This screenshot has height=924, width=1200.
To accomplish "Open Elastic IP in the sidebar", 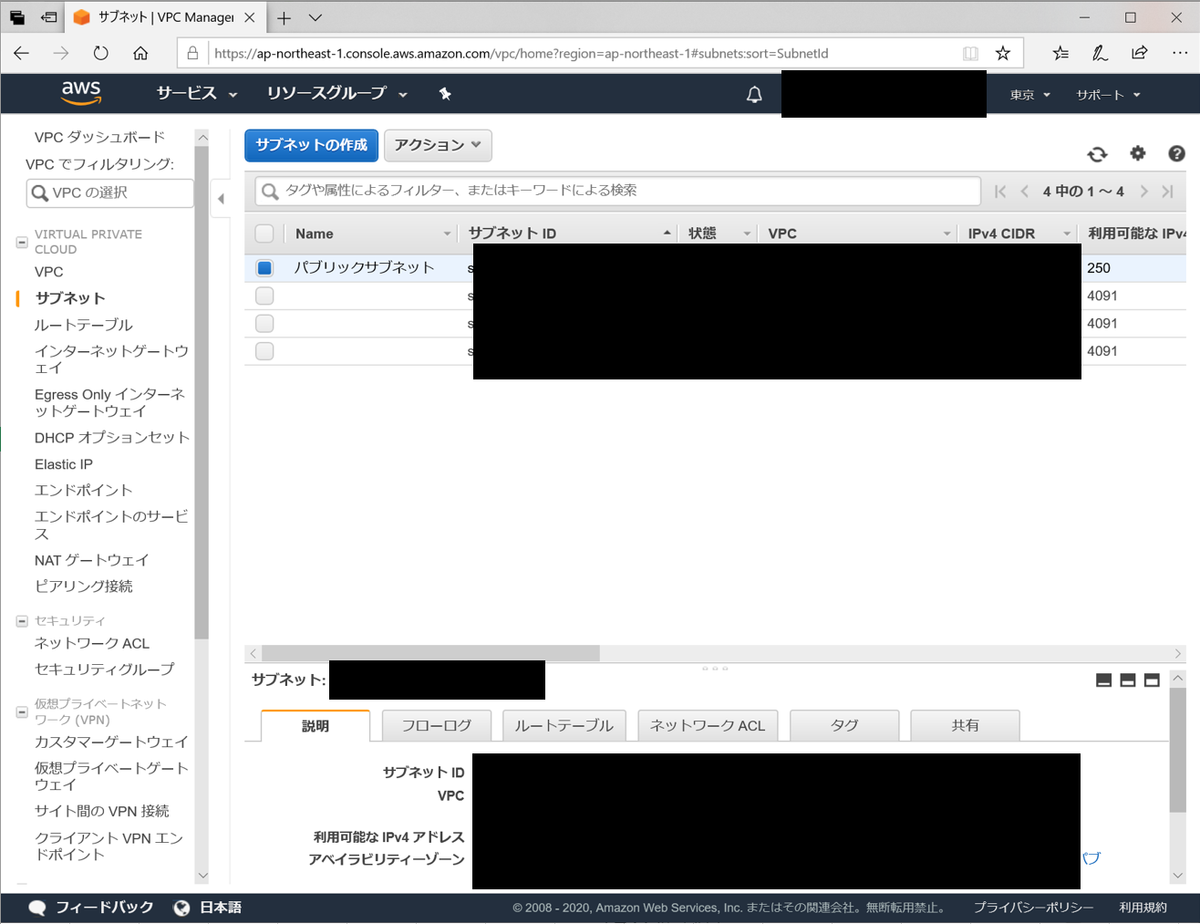I will pos(63,464).
